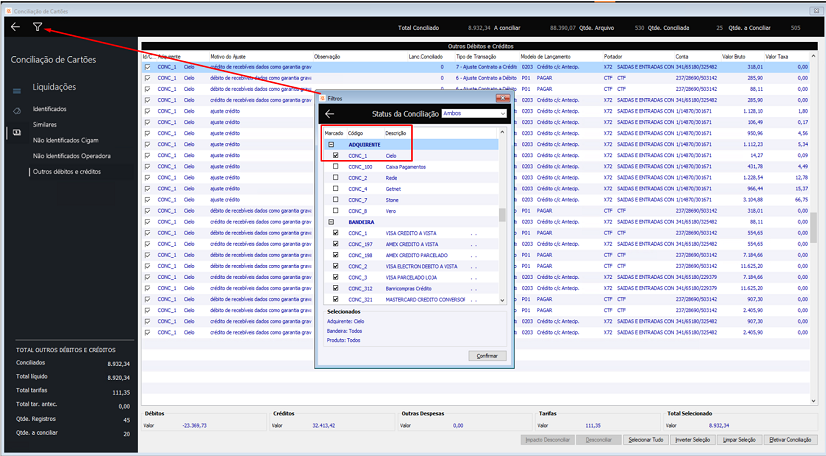Click the Filtros list scrollbar thumb
Viewport: 826px width, 456px height.
click(x=502, y=215)
